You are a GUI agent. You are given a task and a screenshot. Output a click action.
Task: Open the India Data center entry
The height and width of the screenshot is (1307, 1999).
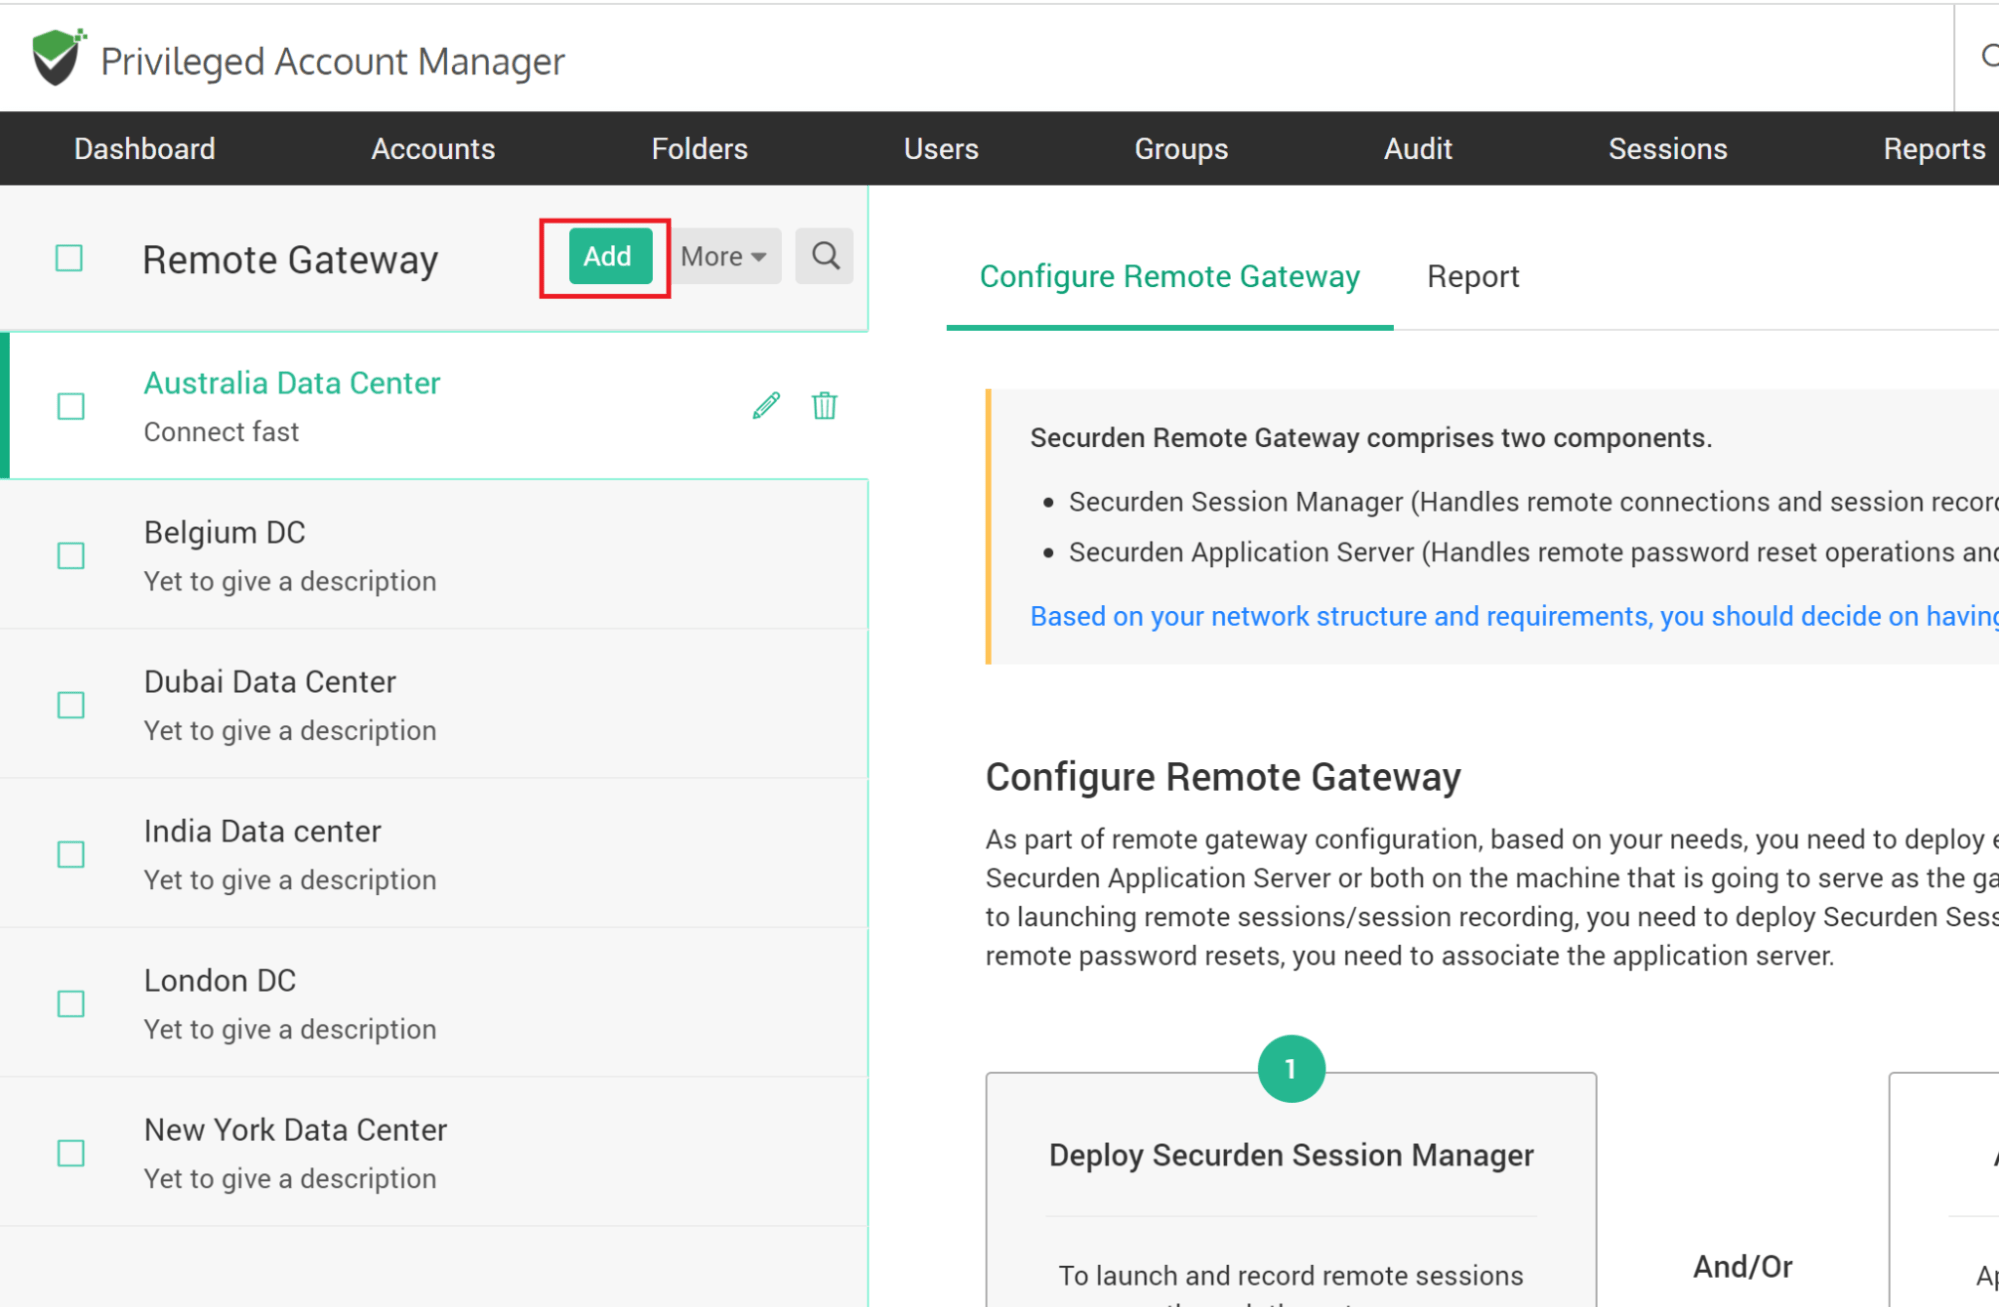pyautogui.click(x=262, y=831)
